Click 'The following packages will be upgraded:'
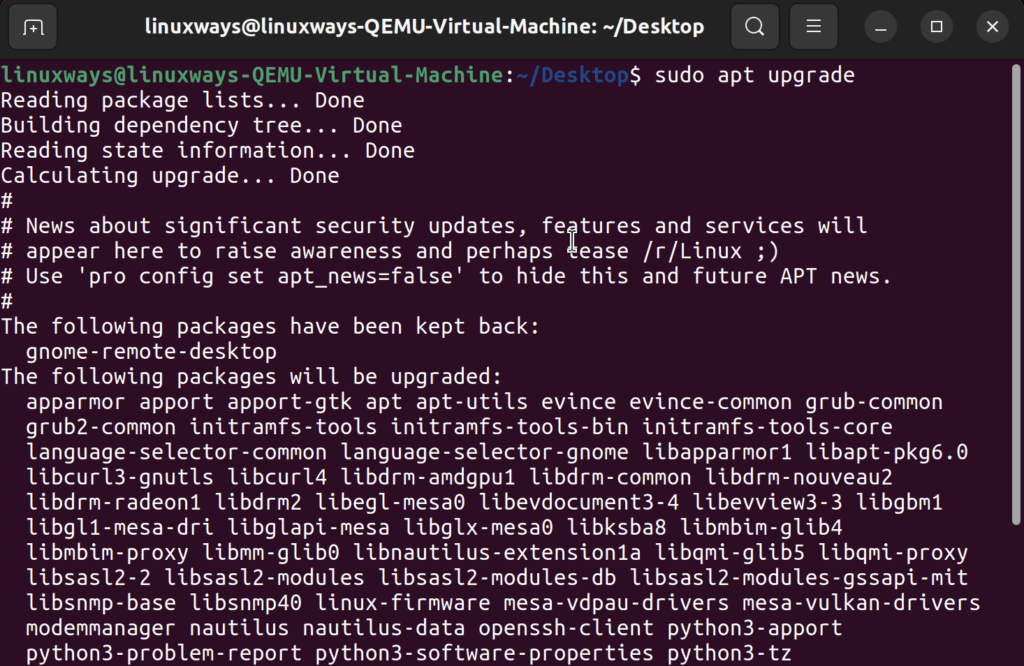Image resolution: width=1024 pixels, height=666 pixels. click(x=251, y=377)
